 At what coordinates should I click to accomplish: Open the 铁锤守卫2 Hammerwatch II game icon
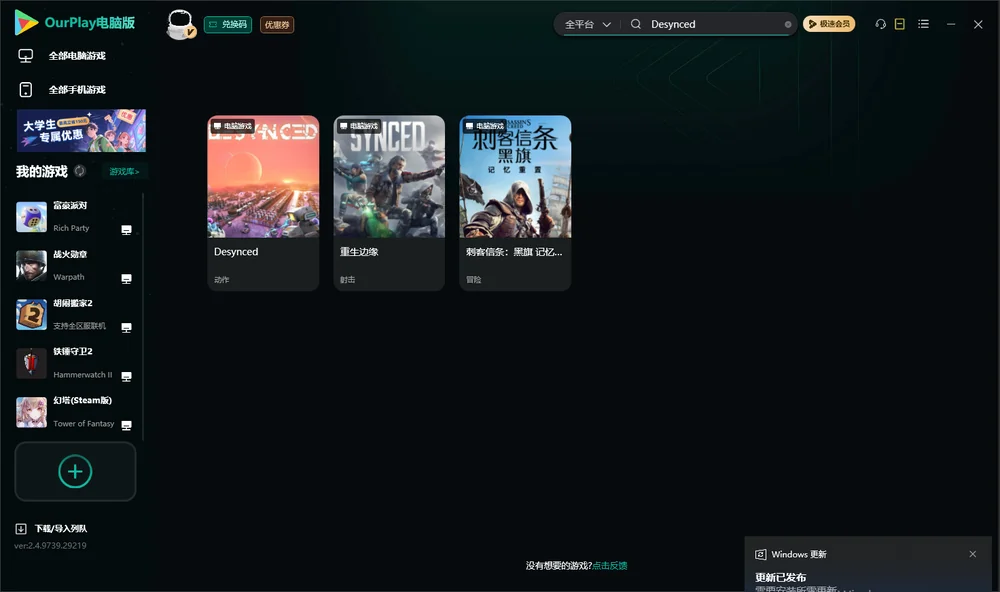pyautogui.click(x=31, y=364)
